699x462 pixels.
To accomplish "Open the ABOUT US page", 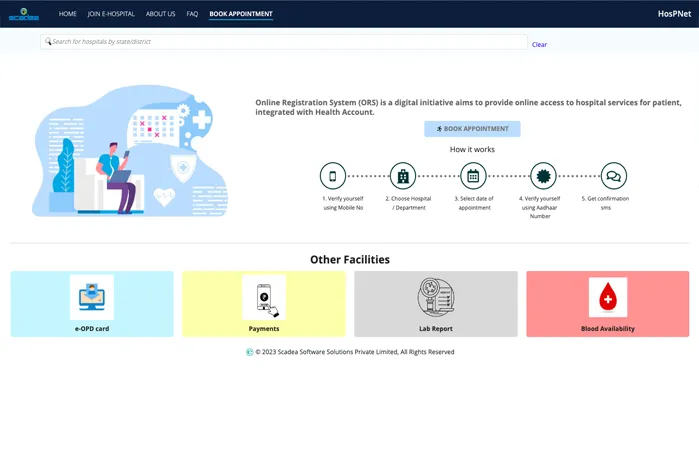I will 160,14.
